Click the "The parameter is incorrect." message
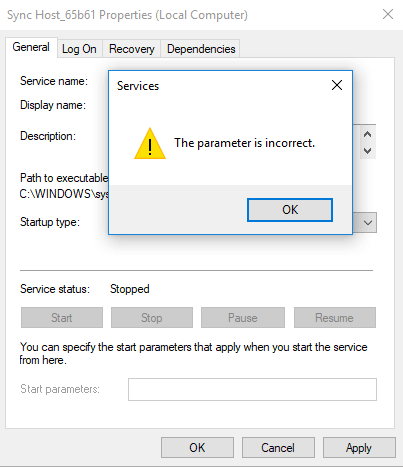Screen dimensions: 403x467 coord(244,143)
